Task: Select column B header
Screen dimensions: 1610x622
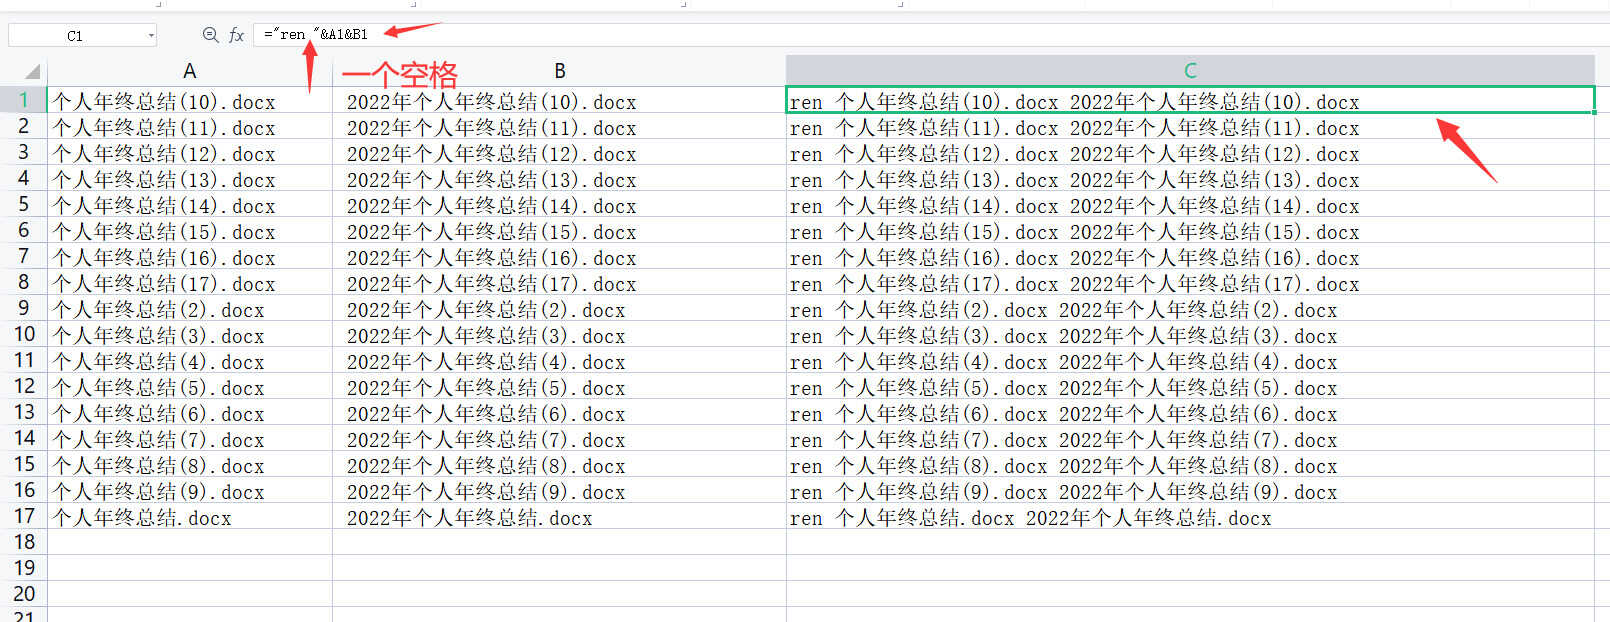Action: coord(559,71)
